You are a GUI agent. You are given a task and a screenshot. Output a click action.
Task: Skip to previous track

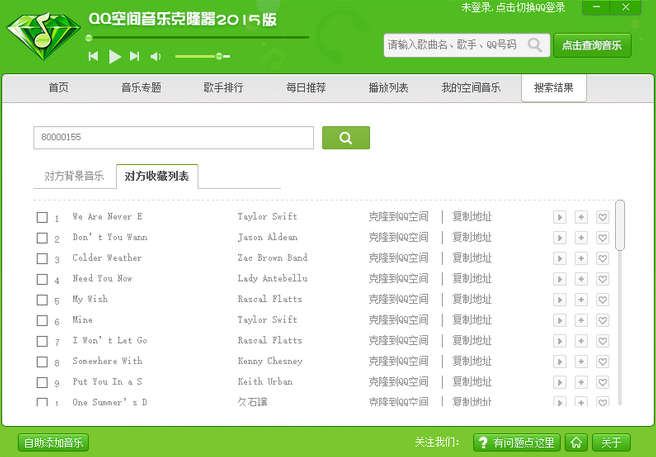(x=93, y=56)
